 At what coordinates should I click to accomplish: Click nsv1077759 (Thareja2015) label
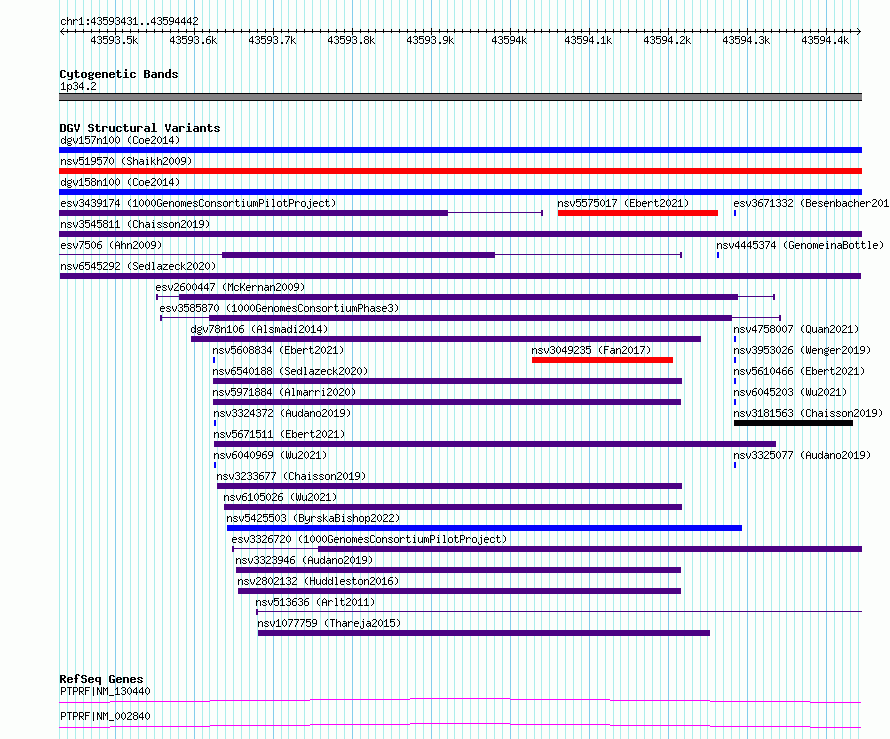[329, 623]
